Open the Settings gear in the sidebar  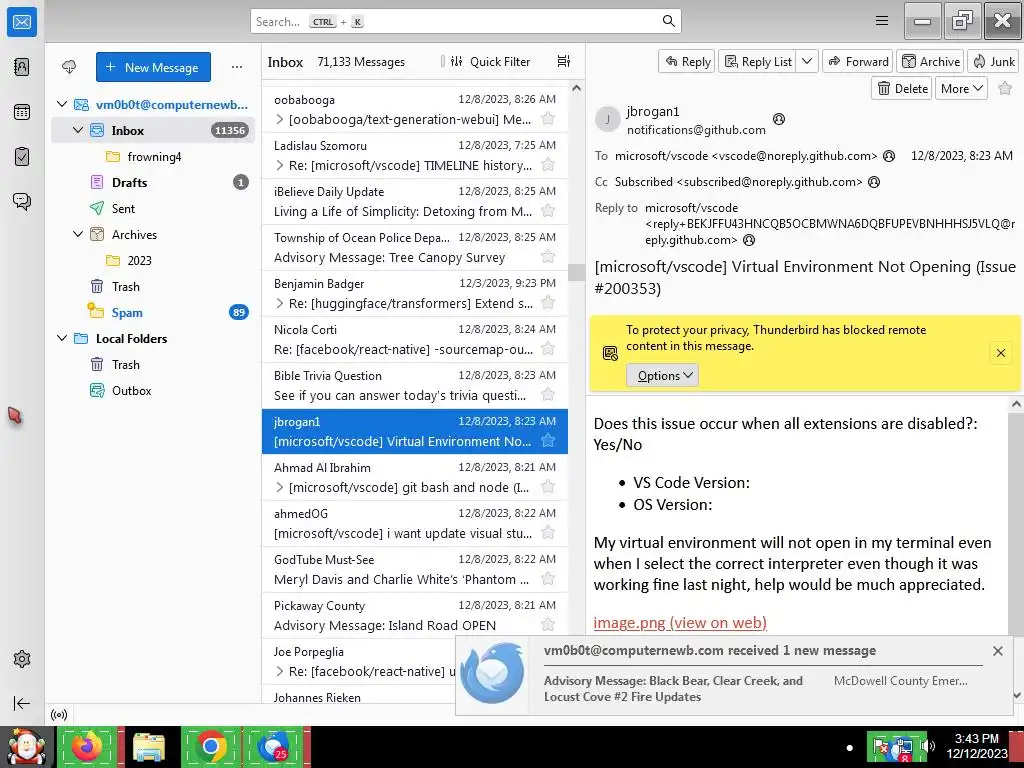22,659
